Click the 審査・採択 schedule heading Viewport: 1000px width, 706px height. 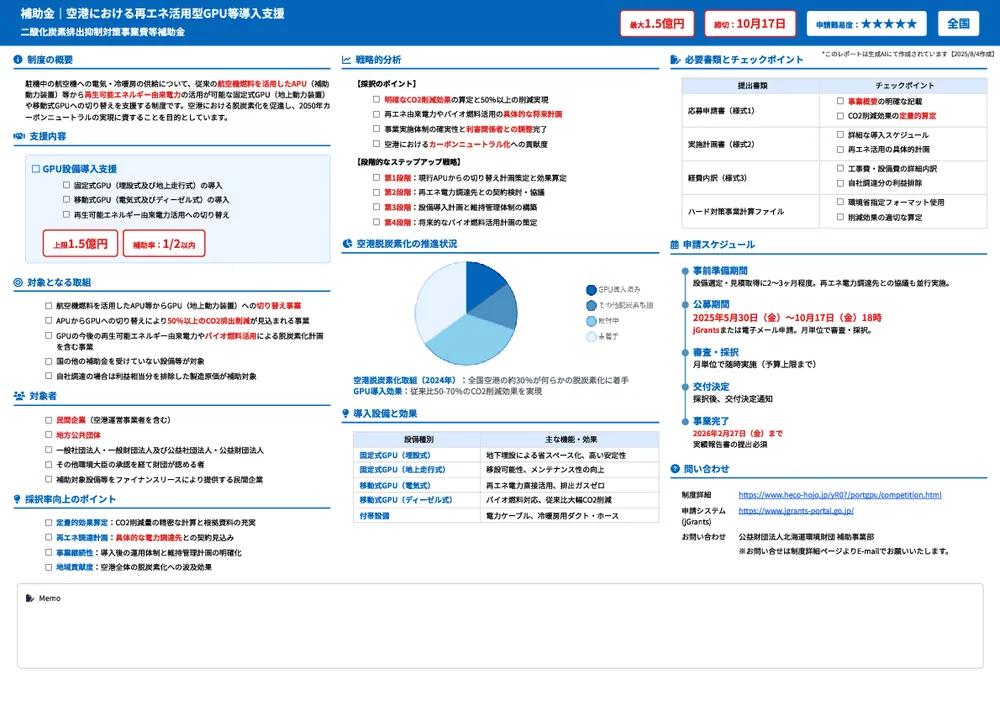point(716,352)
